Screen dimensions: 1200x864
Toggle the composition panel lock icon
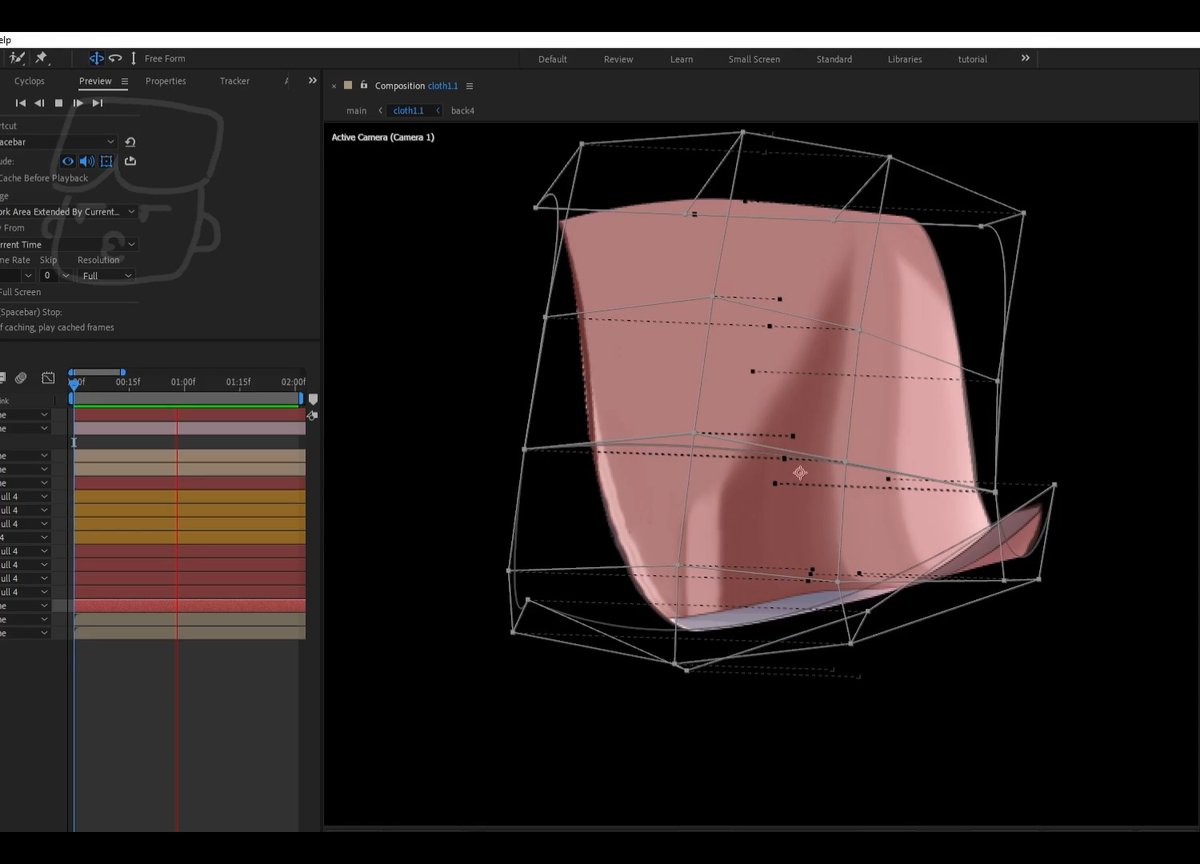pyautogui.click(x=364, y=86)
